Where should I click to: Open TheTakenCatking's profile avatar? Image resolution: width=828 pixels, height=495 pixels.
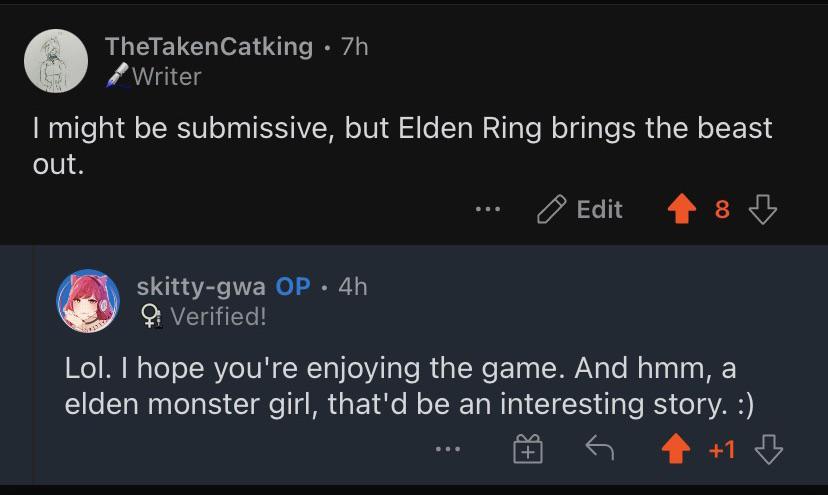tap(55, 60)
